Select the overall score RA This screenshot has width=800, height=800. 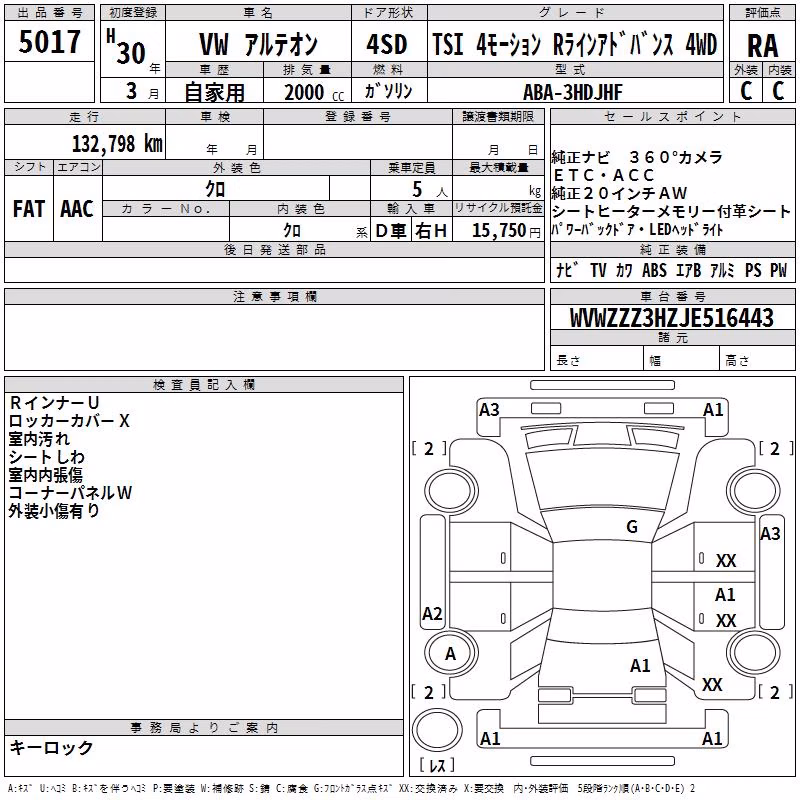pyautogui.click(x=762, y=46)
